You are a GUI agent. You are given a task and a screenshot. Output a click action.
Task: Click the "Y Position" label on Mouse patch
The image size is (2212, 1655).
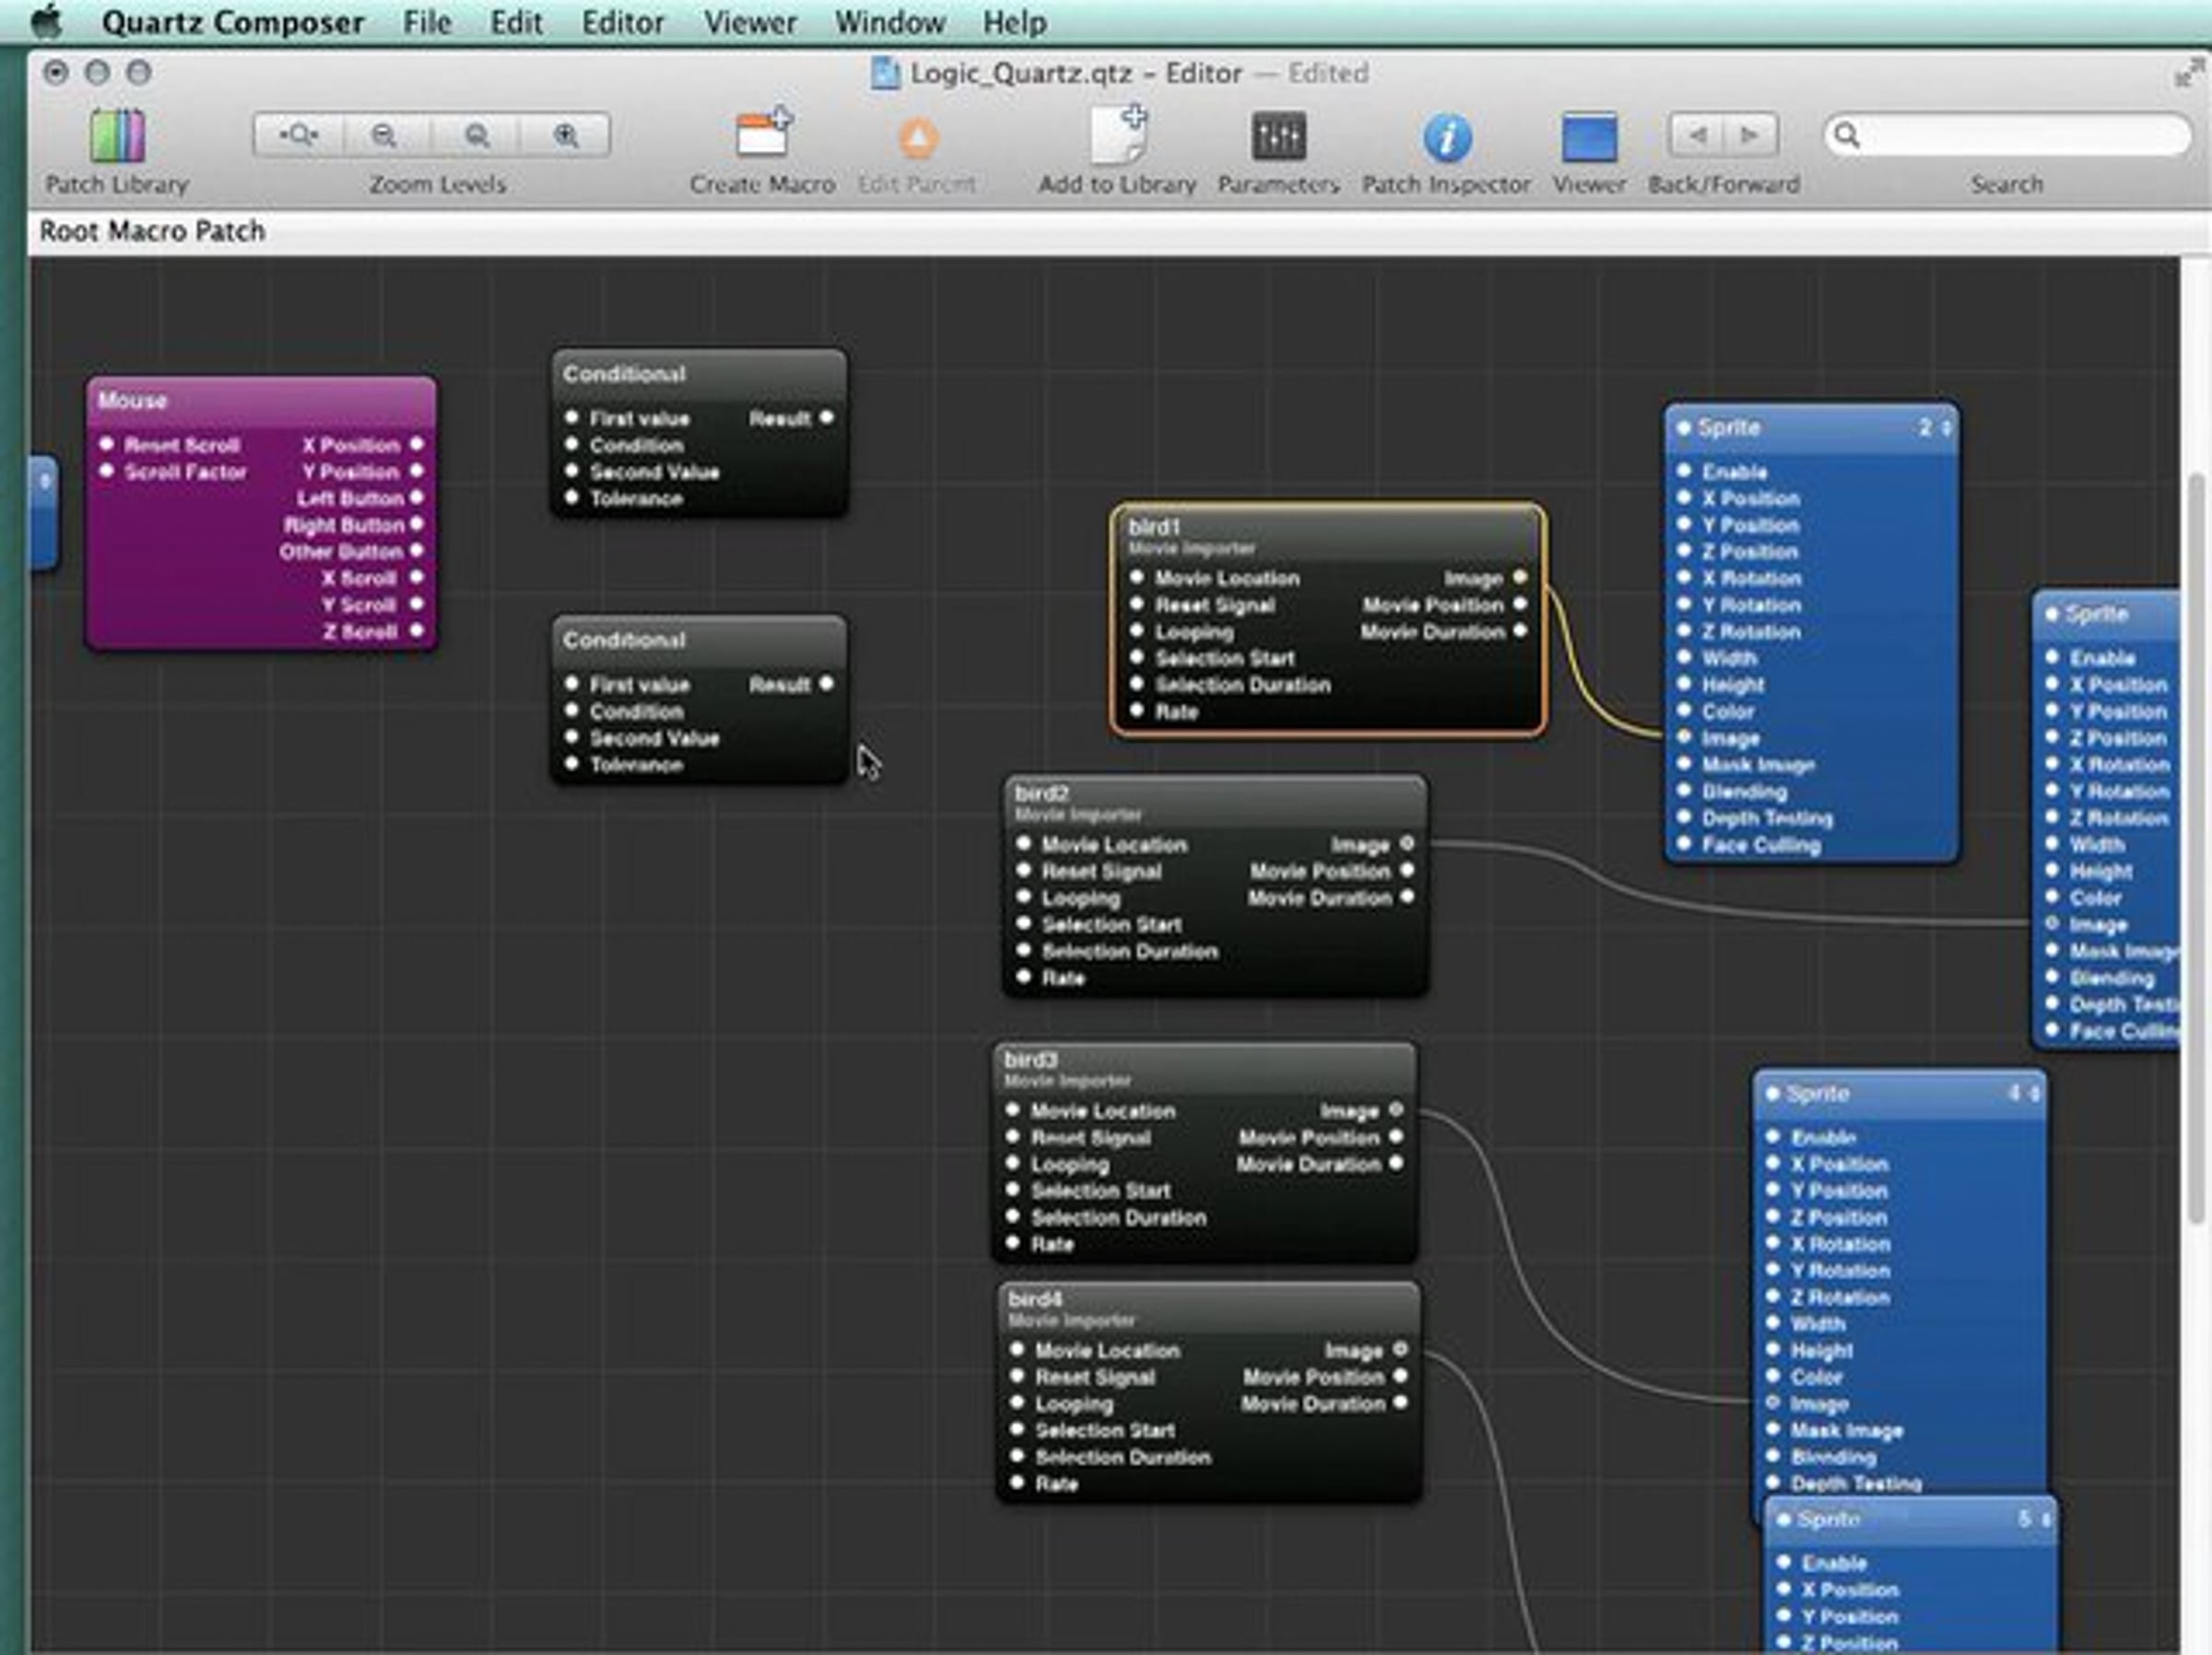pyautogui.click(x=351, y=472)
